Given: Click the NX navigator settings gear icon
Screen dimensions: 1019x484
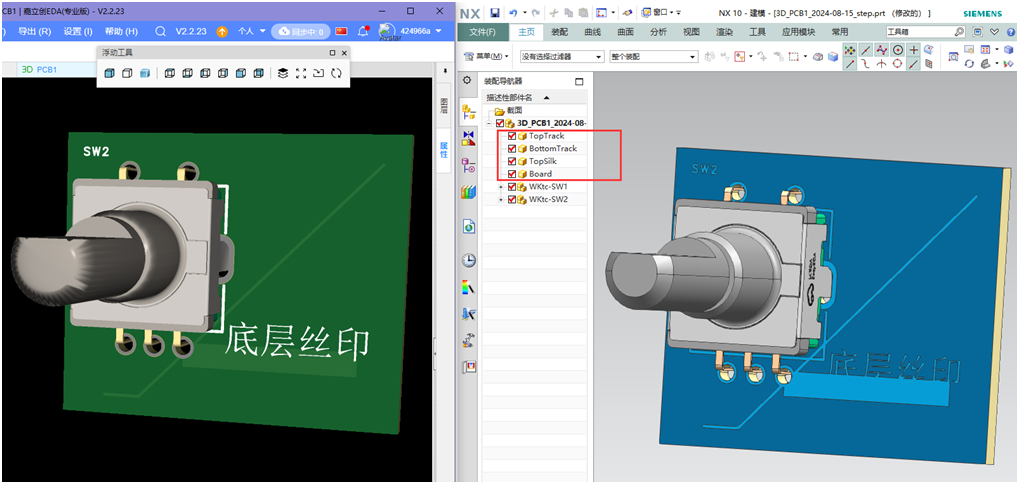Looking at the screenshot, I should tap(466, 80).
